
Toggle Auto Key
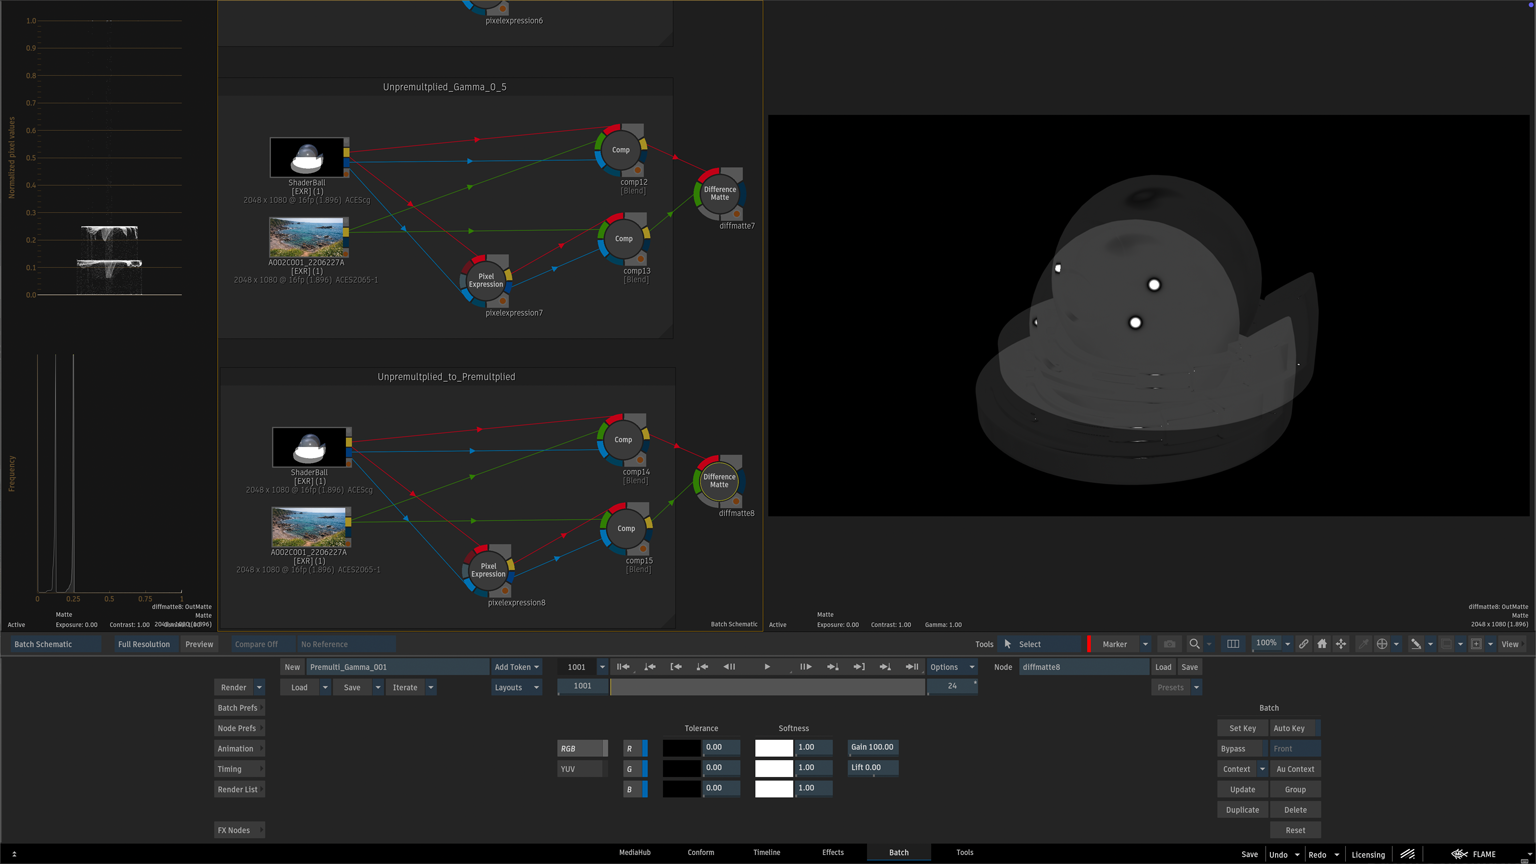tap(1294, 728)
